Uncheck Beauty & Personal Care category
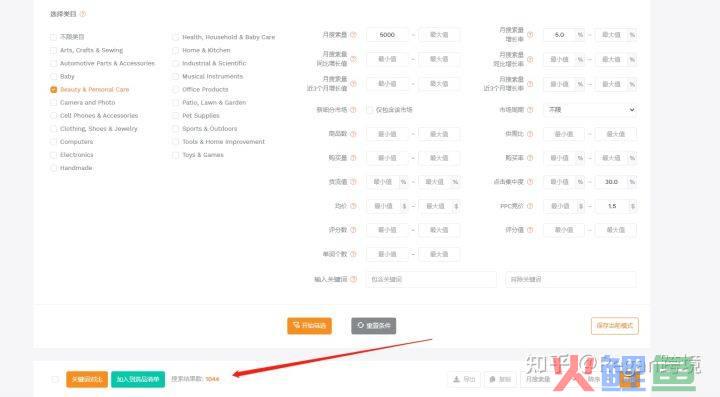 point(54,89)
